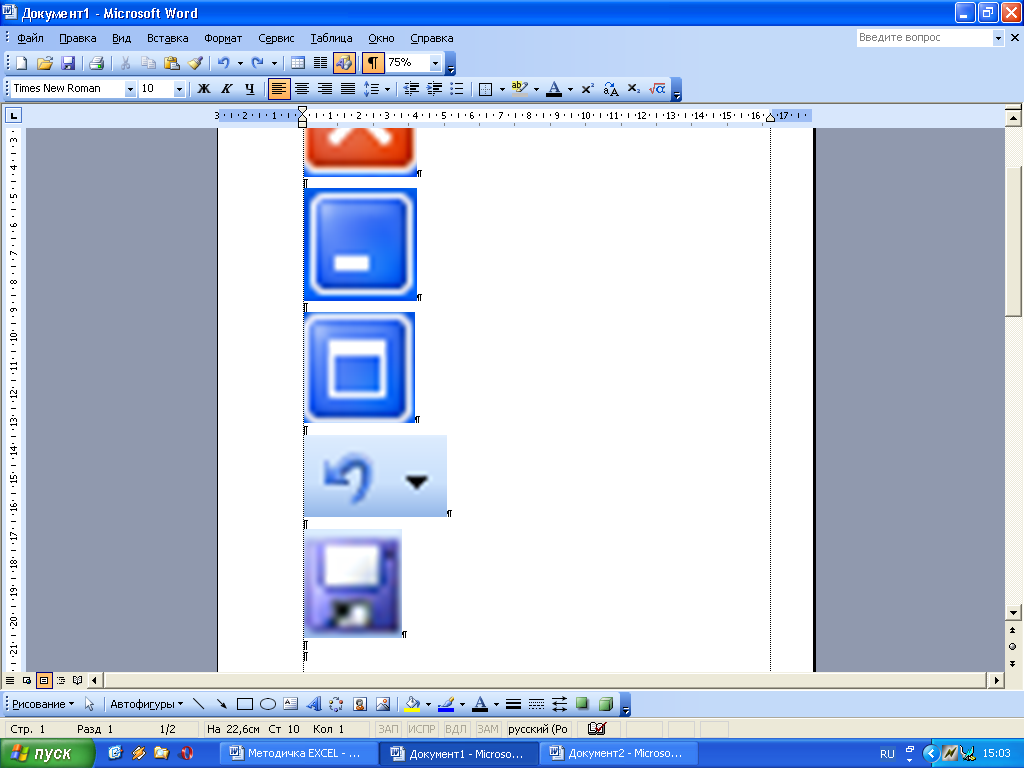This screenshot has width=1024, height=768.
Task: Open the Columns layout button
Action: (x=321, y=63)
